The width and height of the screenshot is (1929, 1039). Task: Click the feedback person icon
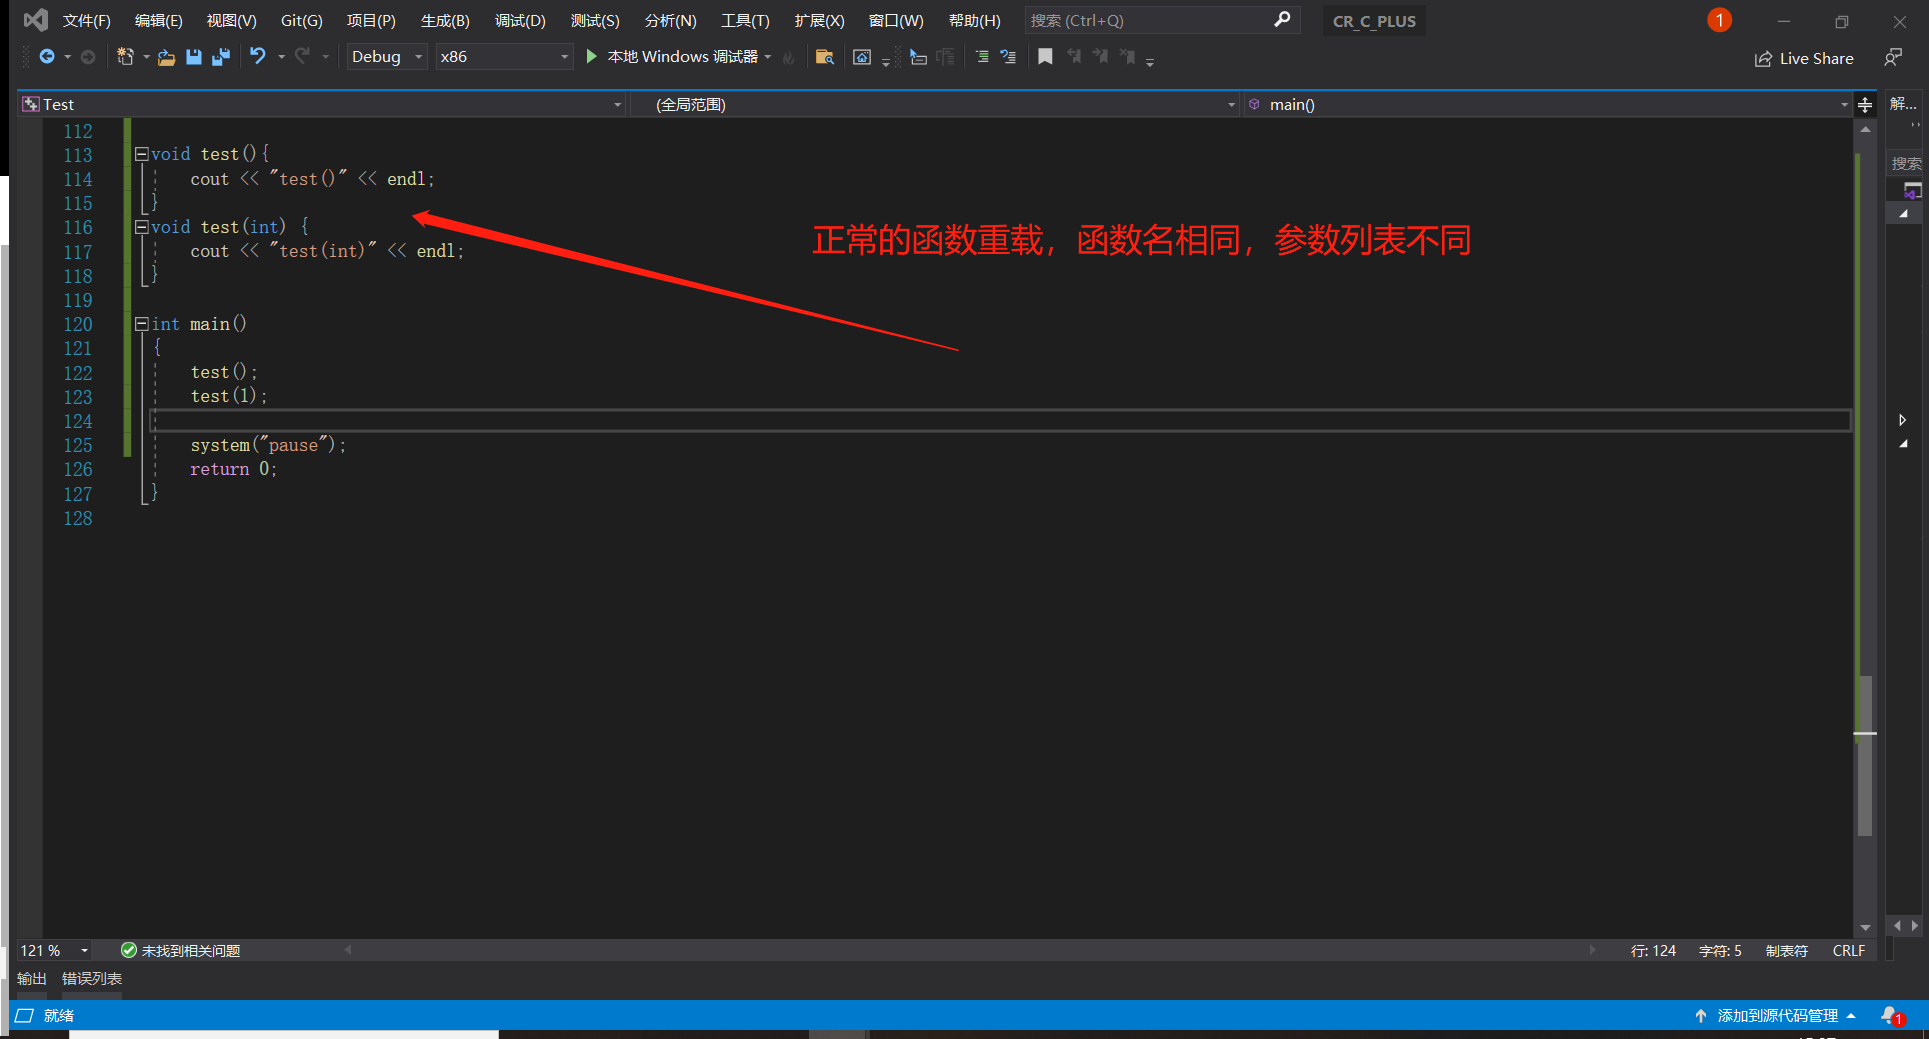pos(1893,58)
